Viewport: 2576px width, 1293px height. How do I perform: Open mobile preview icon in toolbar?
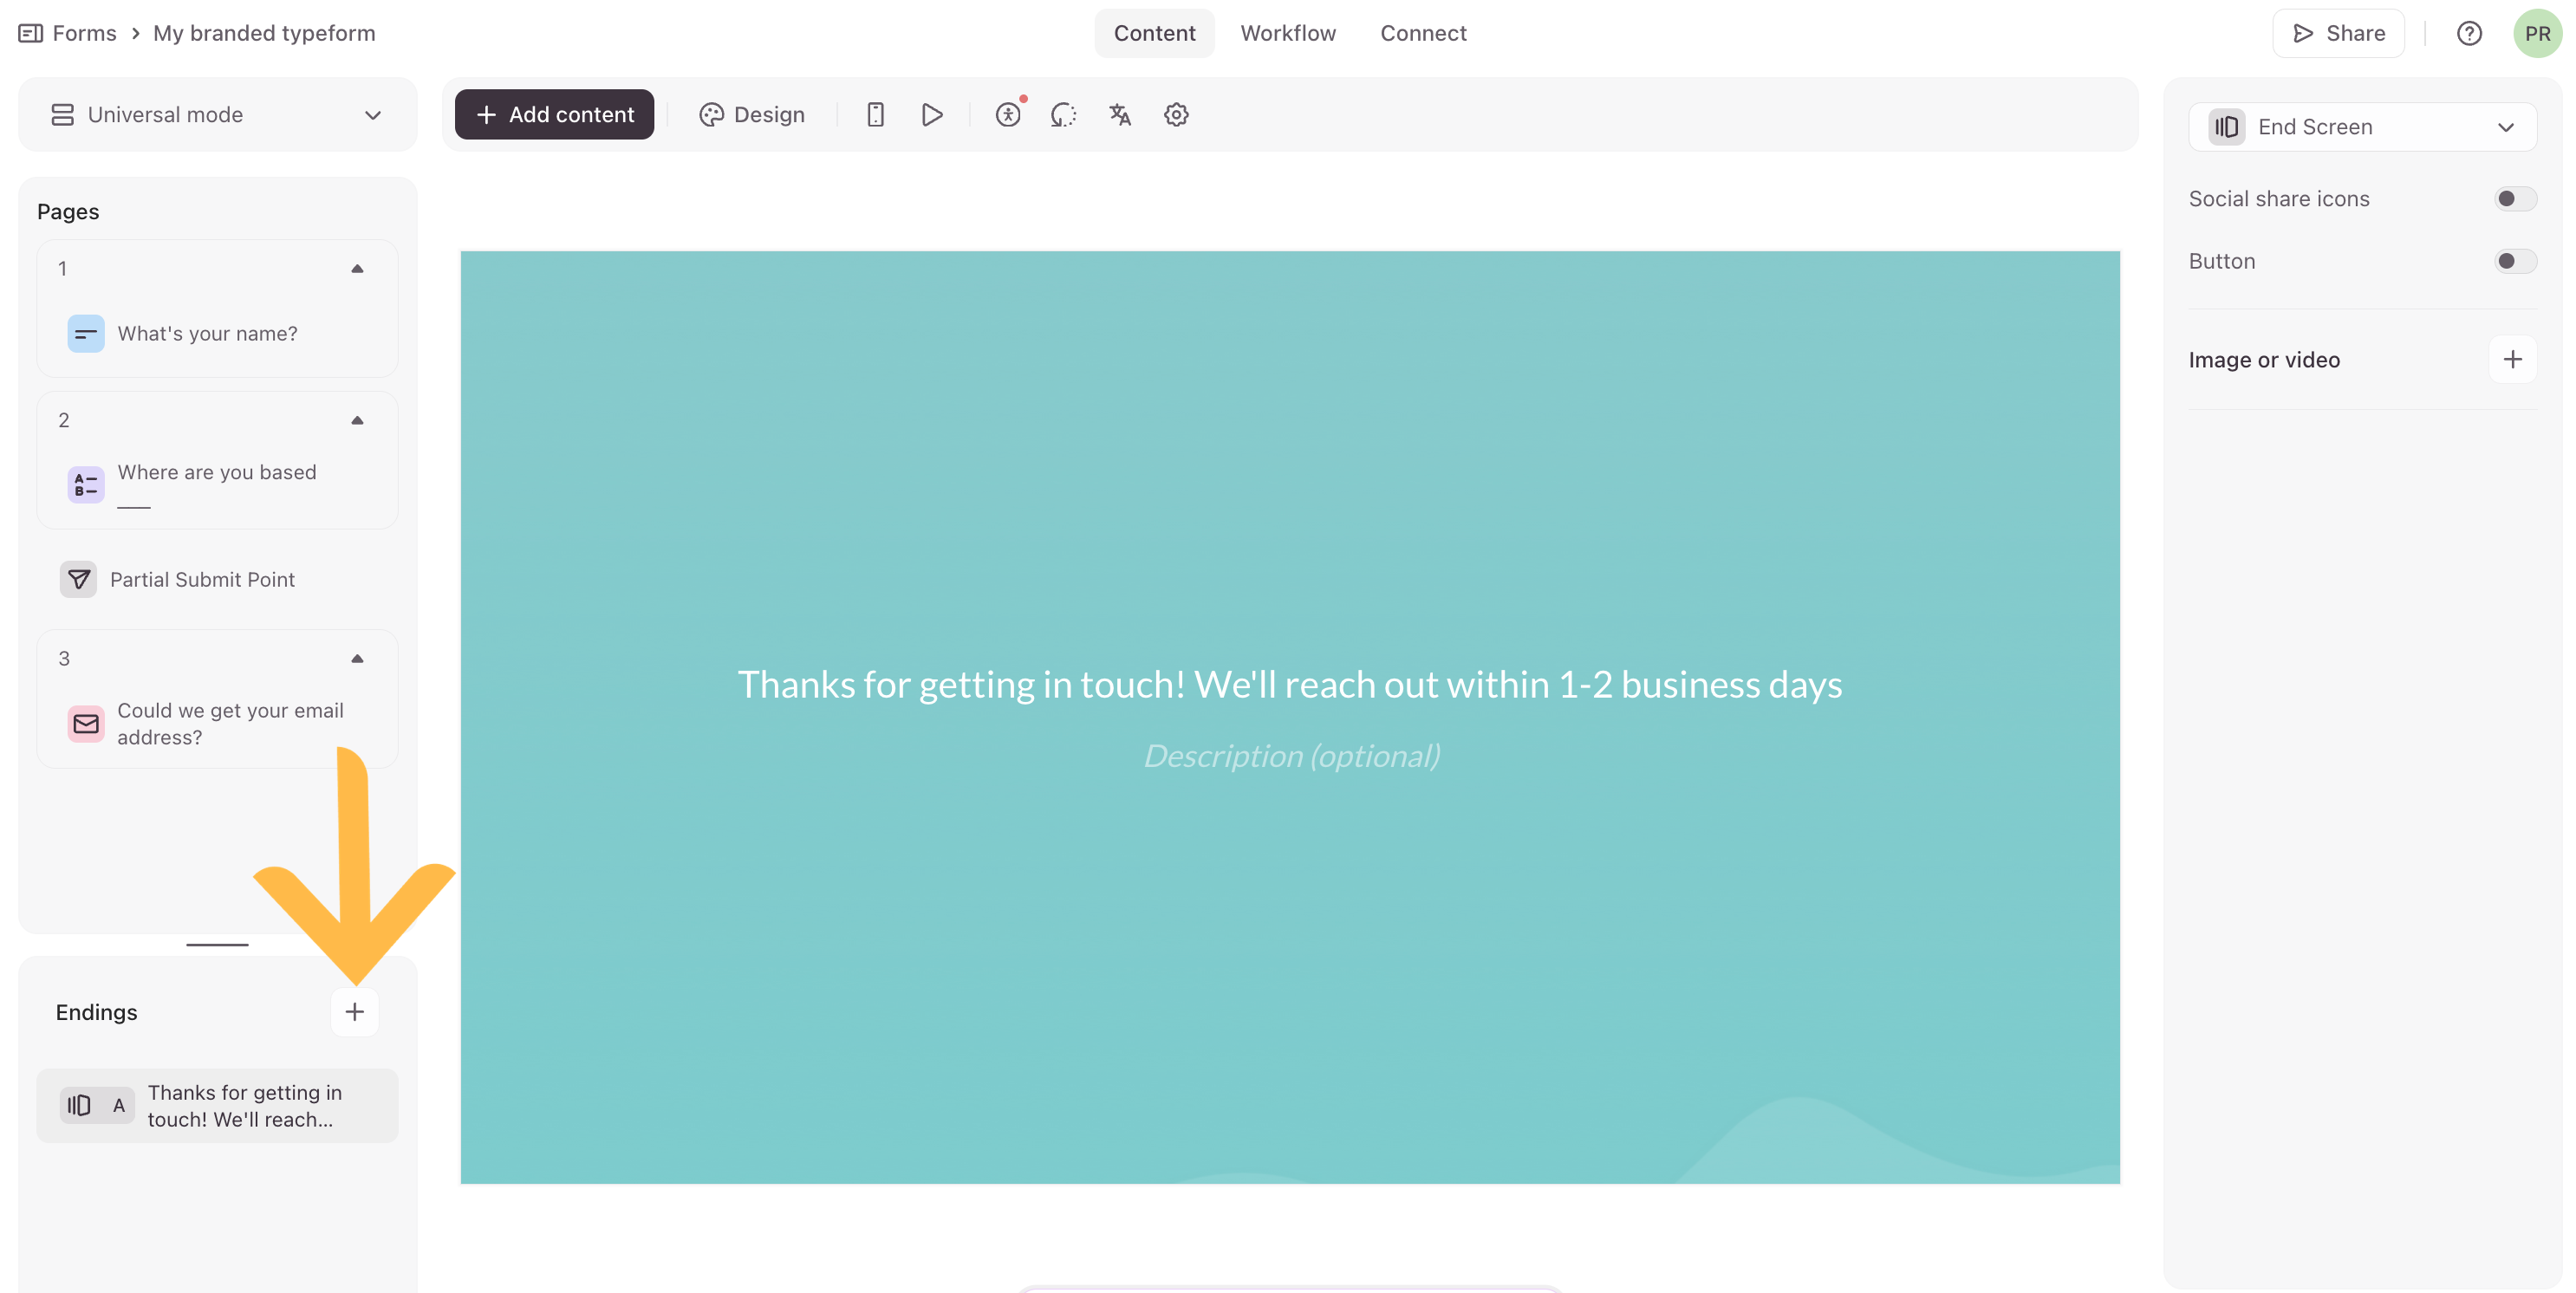point(875,115)
